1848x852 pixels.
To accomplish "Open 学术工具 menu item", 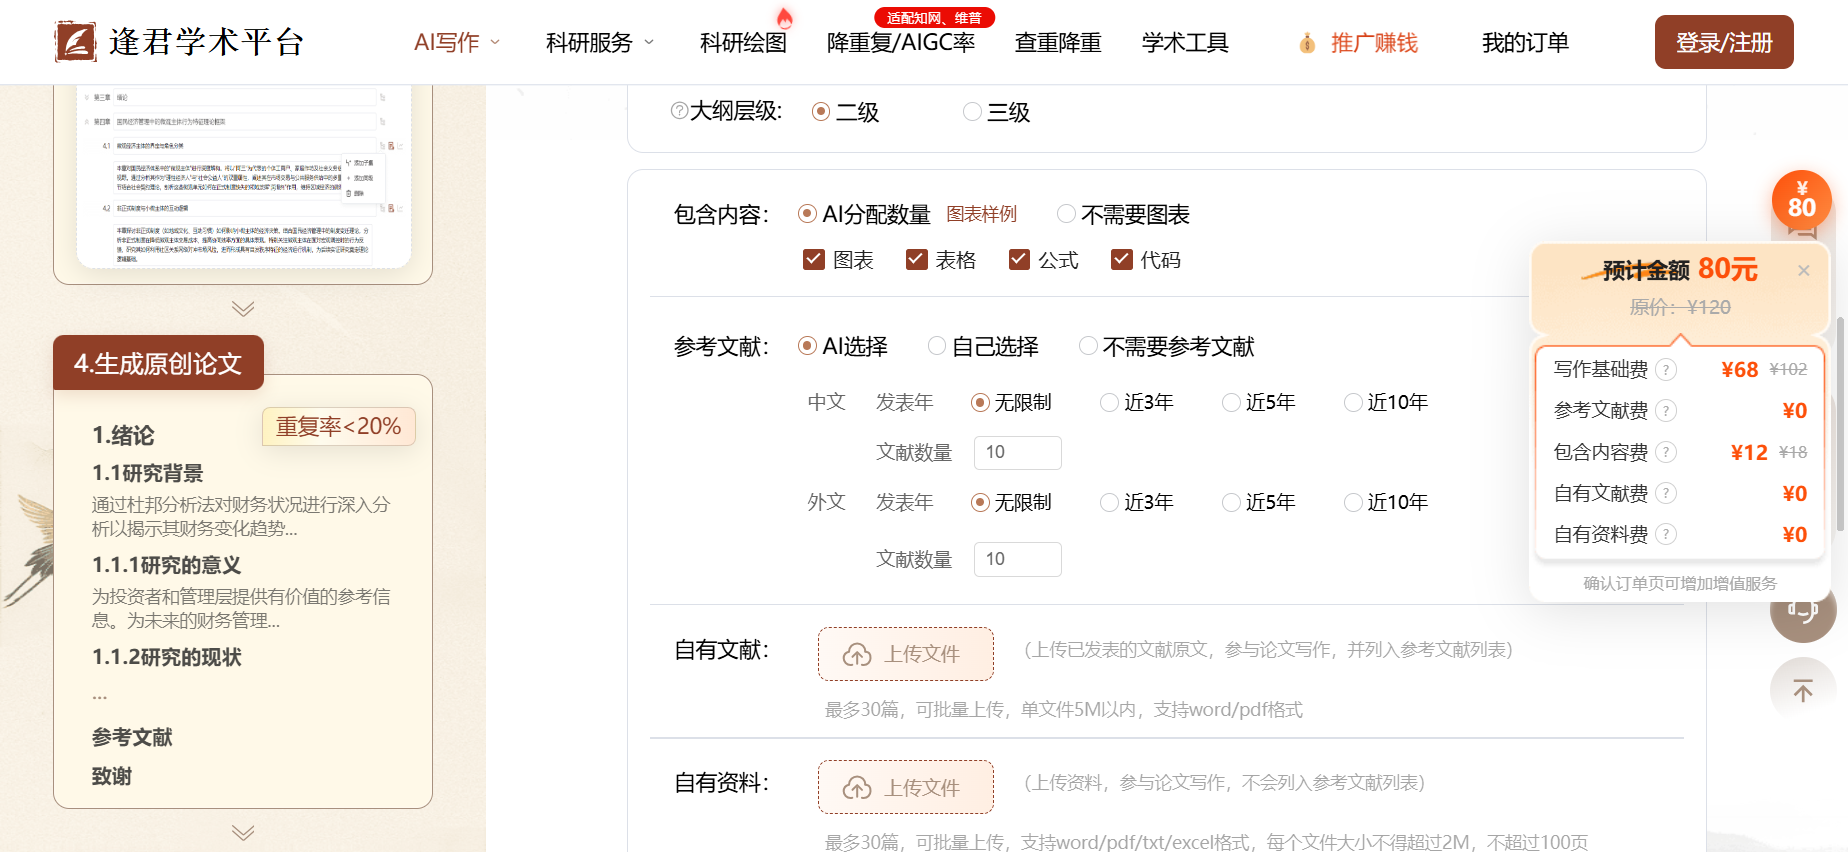I will [x=1185, y=43].
